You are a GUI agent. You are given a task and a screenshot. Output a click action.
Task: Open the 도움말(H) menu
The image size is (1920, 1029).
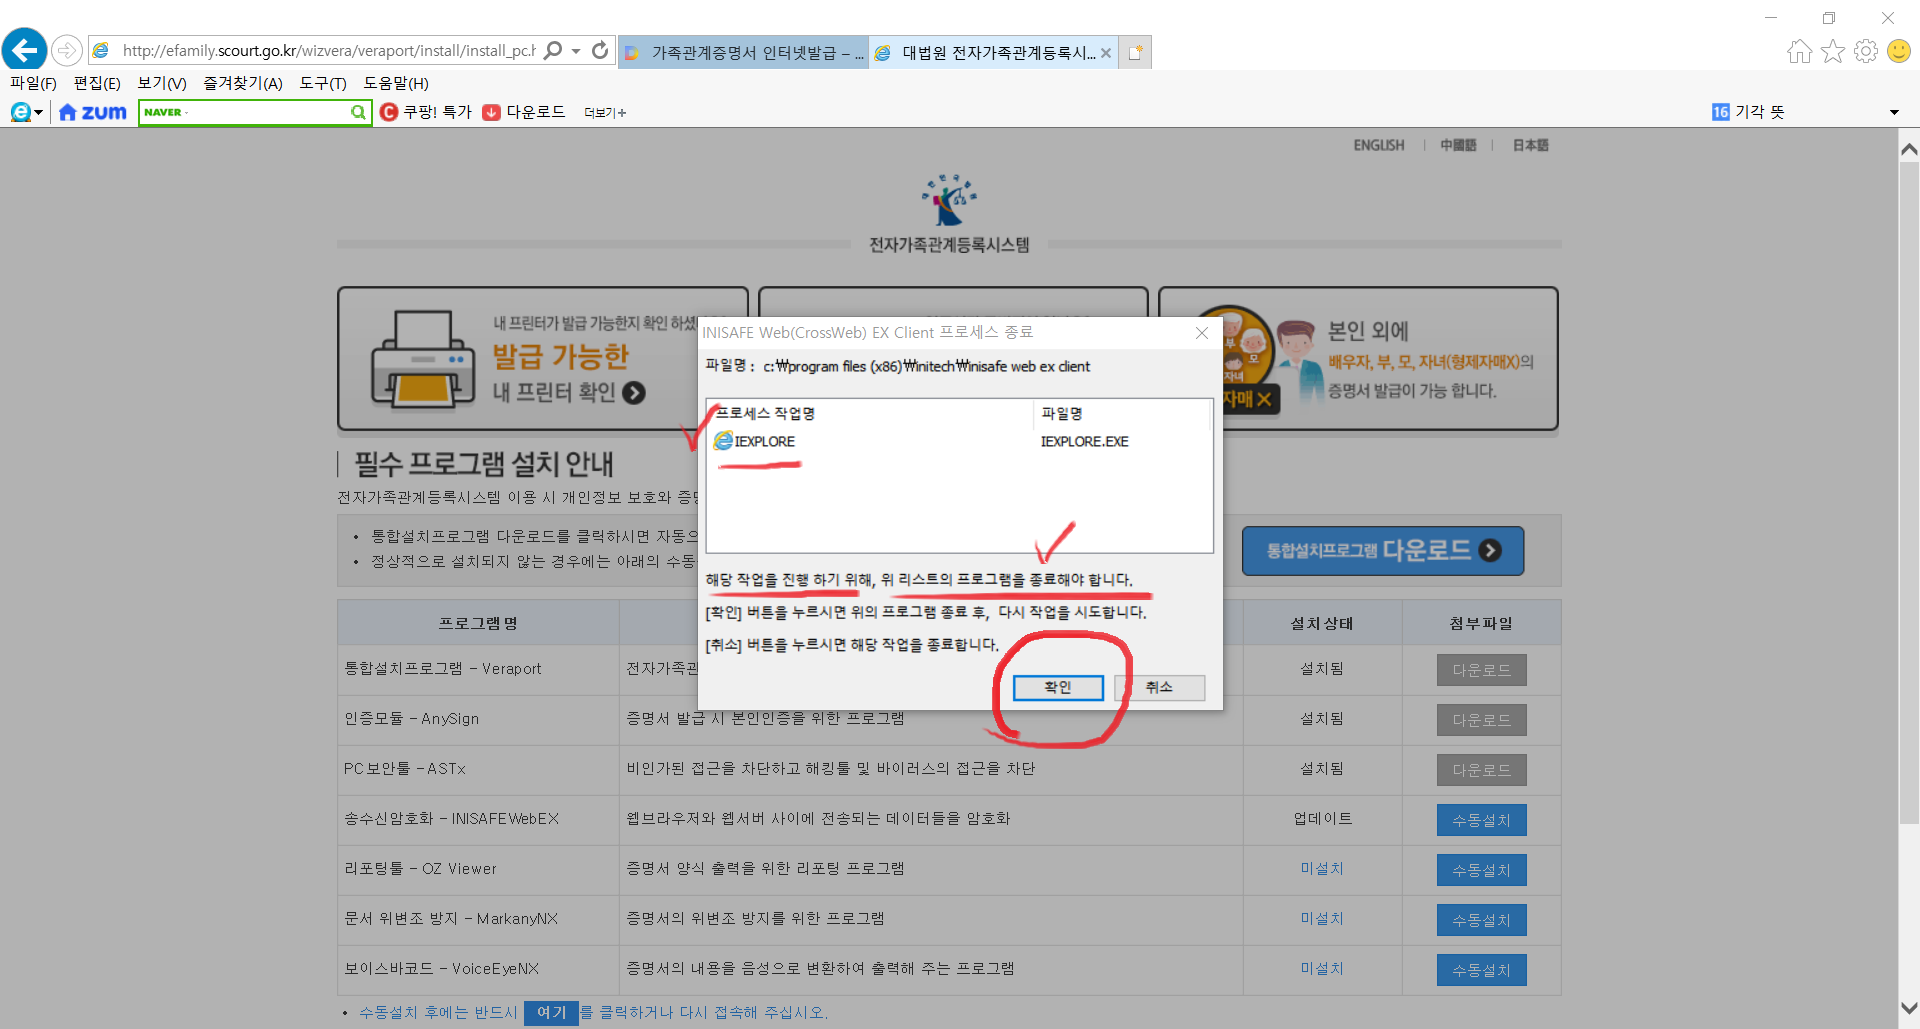[396, 83]
